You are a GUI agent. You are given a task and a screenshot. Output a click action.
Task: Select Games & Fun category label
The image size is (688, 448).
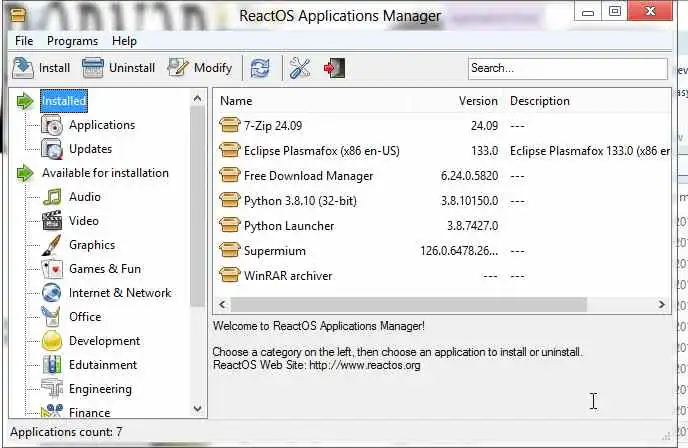pos(105,269)
